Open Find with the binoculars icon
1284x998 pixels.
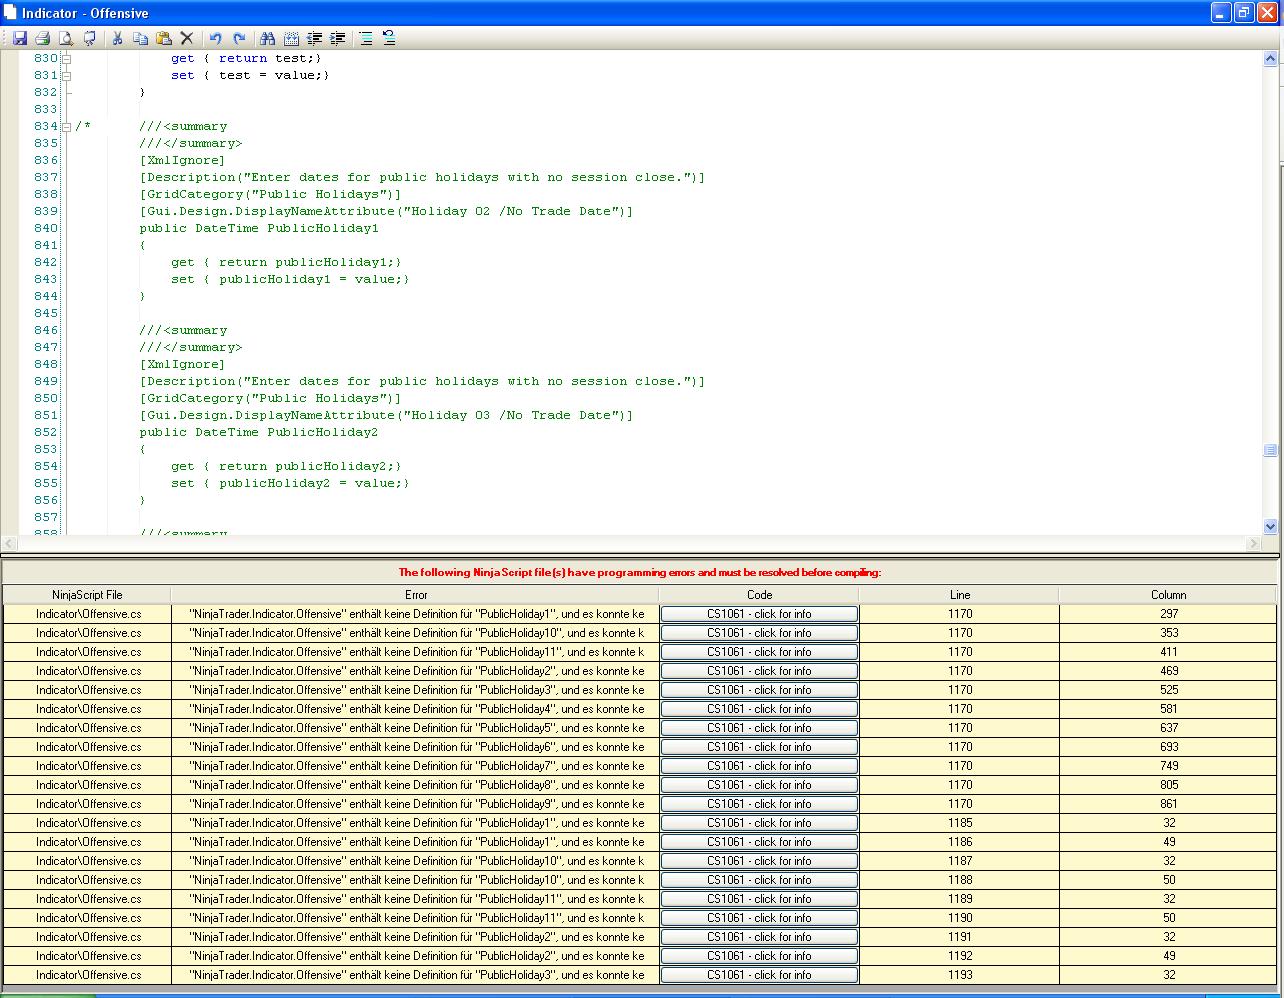tap(267, 38)
